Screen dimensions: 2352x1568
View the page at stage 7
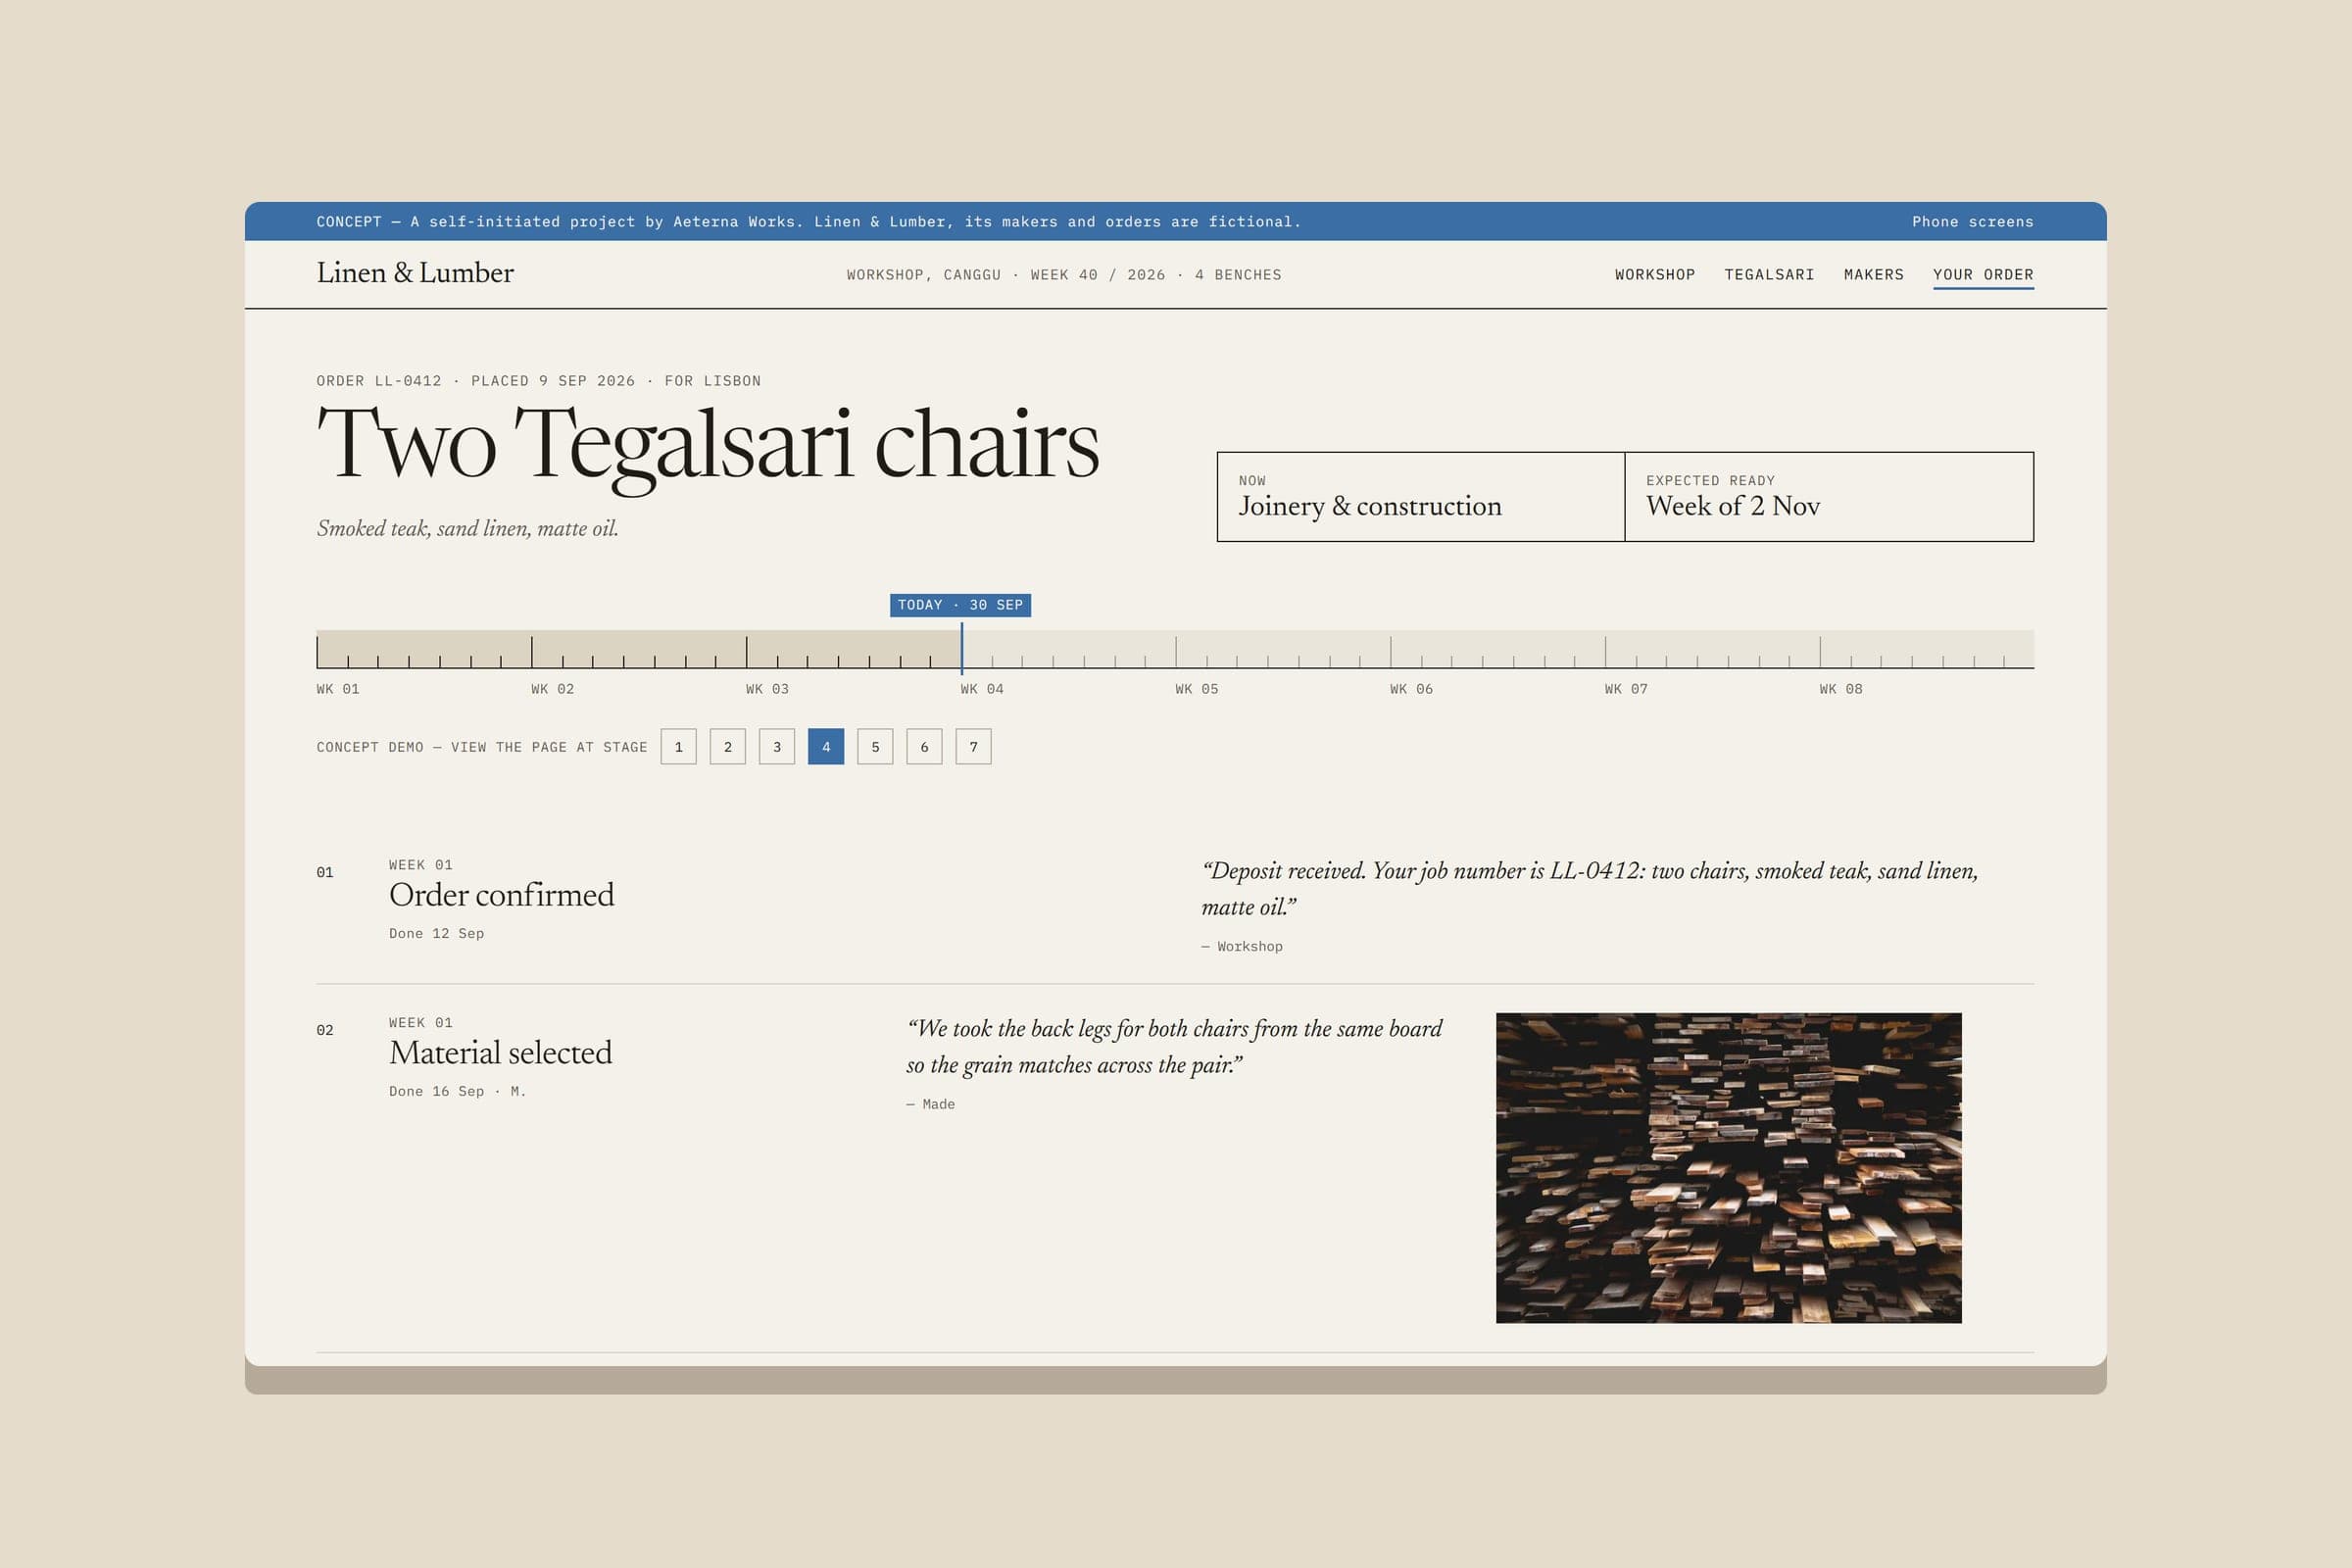pyautogui.click(x=973, y=747)
